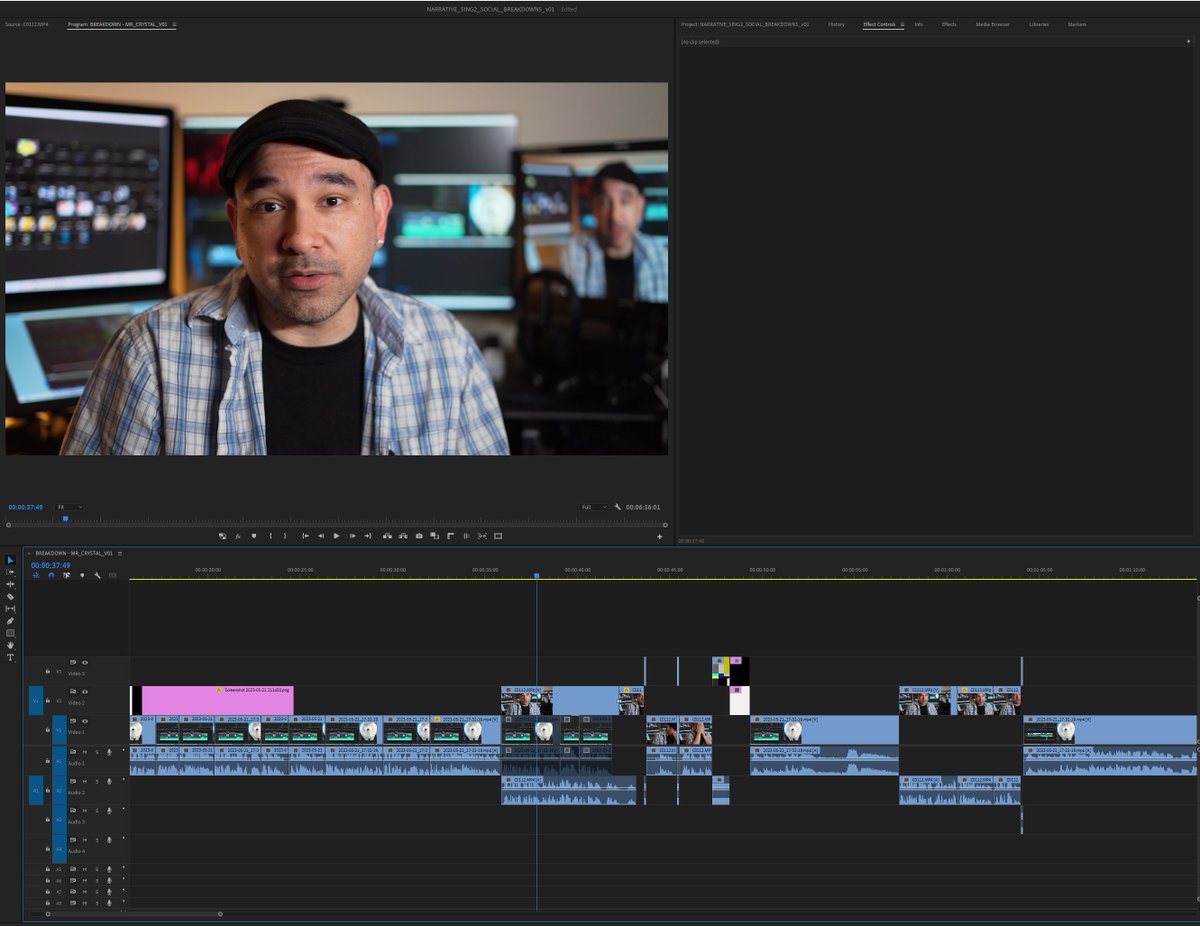This screenshot has height=926, width=1200.
Task: Toggle safe margins in program monitor
Action: [x=498, y=536]
